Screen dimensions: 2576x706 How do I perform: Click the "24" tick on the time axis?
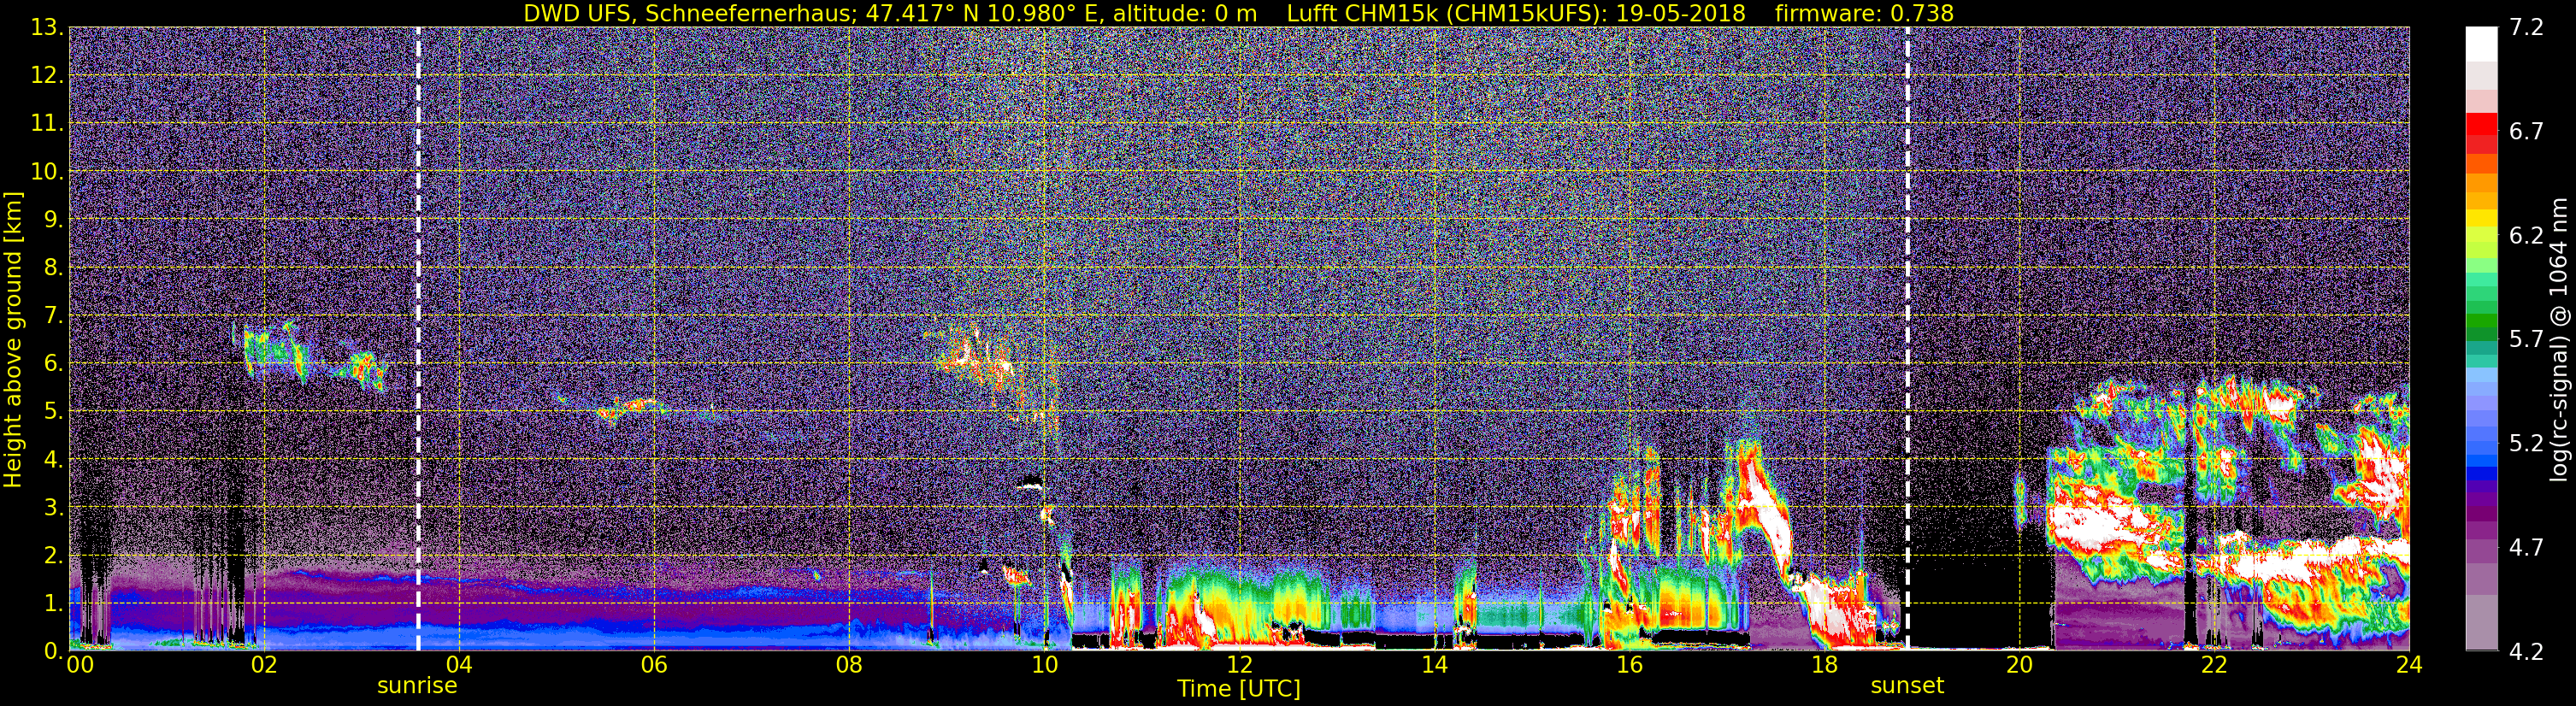click(2409, 665)
